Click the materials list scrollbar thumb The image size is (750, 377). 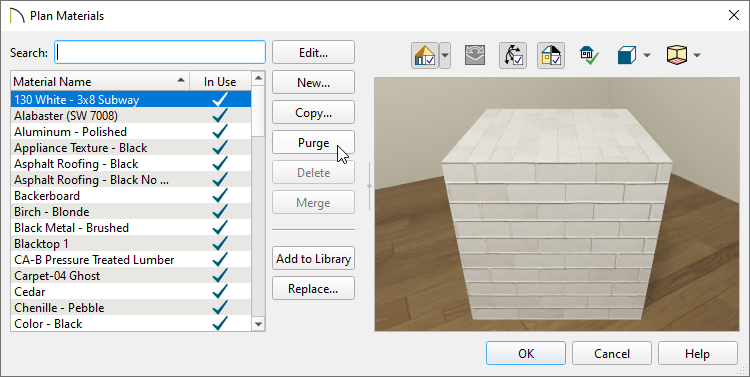point(258,111)
